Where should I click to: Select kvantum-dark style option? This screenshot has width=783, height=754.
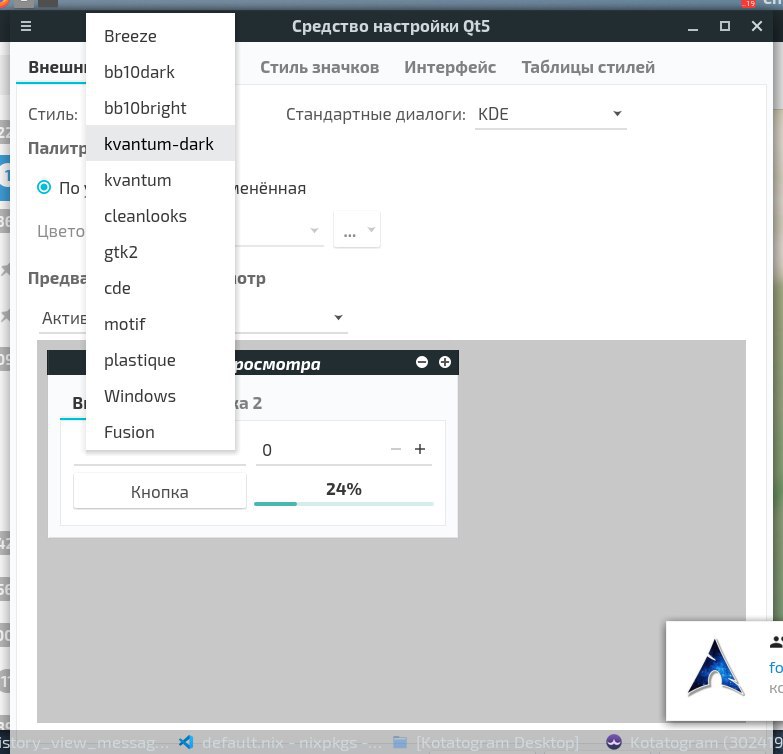[x=160, y=144]
